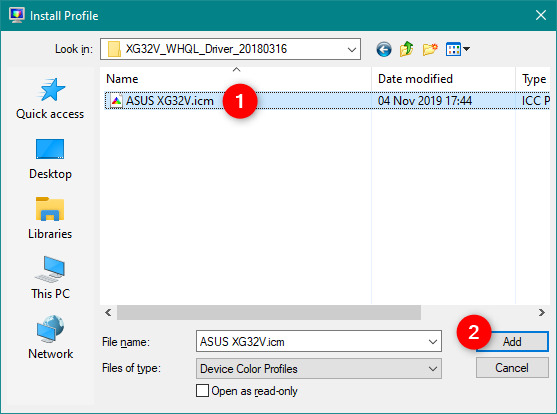
Task: Open This PC location
Action: click(50, 278)
